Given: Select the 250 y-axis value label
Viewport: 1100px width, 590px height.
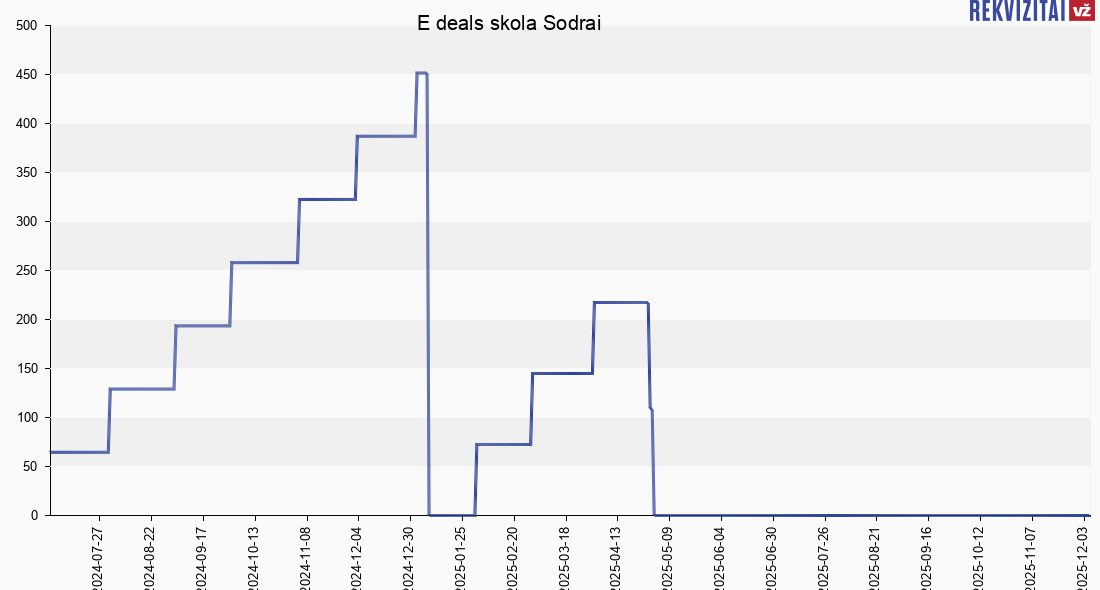Looking at the screenshot, I should [x=27, y=271].
